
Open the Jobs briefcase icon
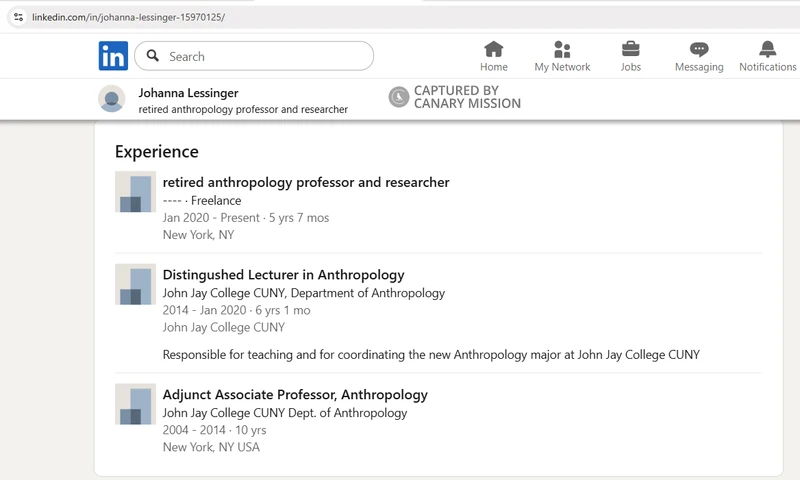(631, 49)
